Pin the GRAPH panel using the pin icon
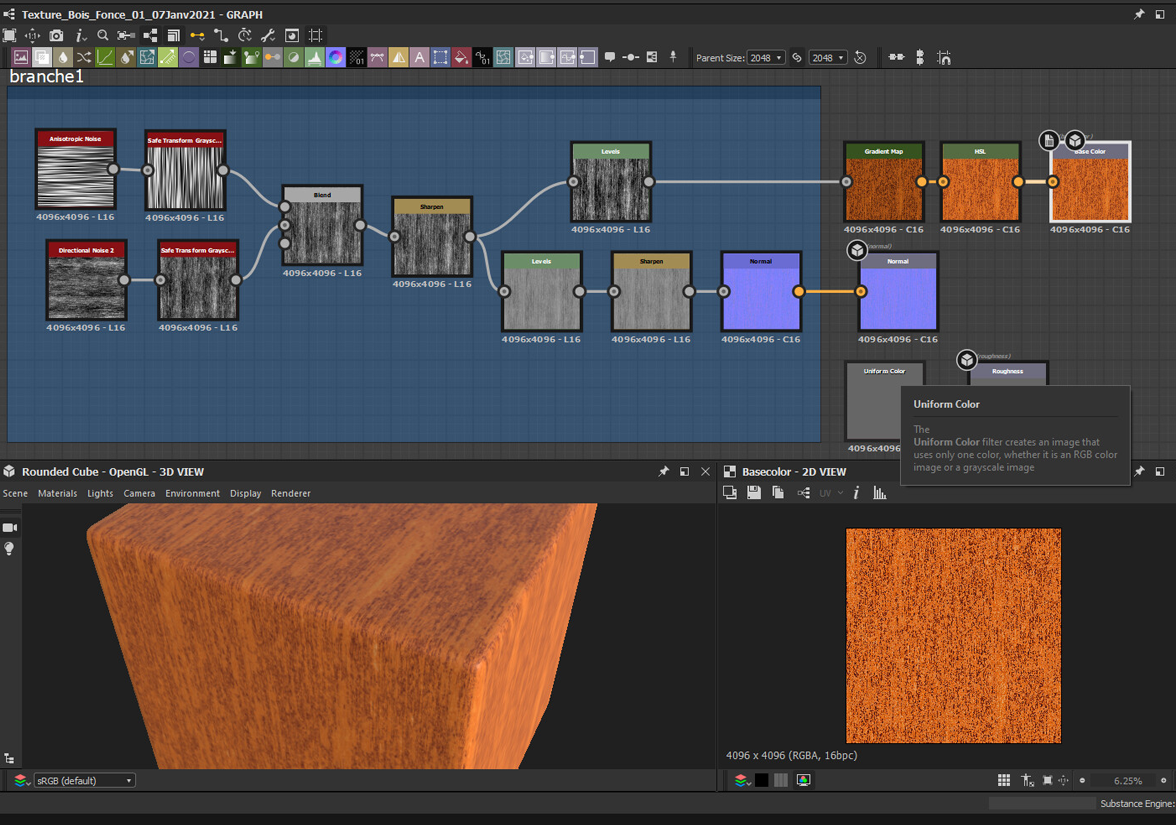Screen dimensions: 1176x825 [x=1139, y=14]
